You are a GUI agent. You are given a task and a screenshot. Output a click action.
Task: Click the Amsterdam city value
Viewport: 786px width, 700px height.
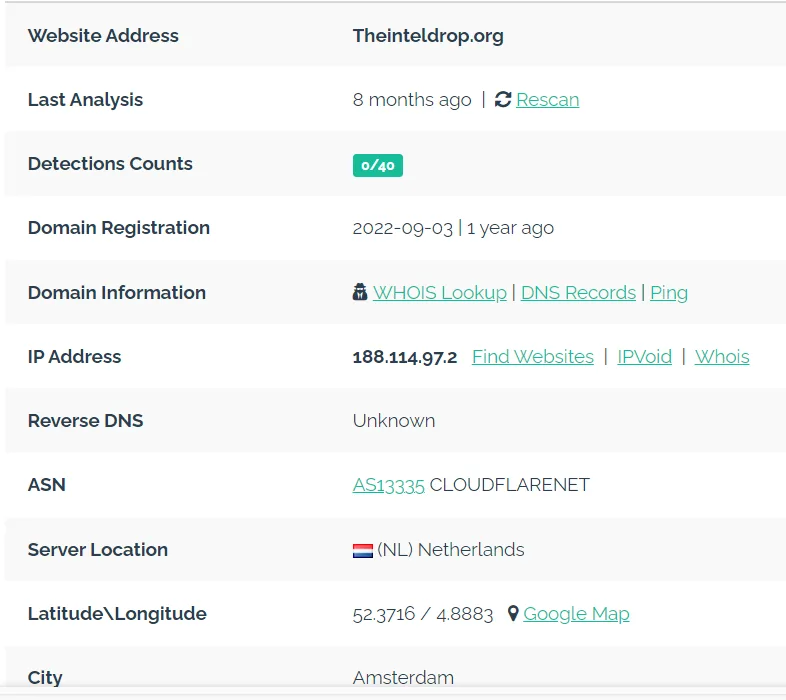(403, 678)
